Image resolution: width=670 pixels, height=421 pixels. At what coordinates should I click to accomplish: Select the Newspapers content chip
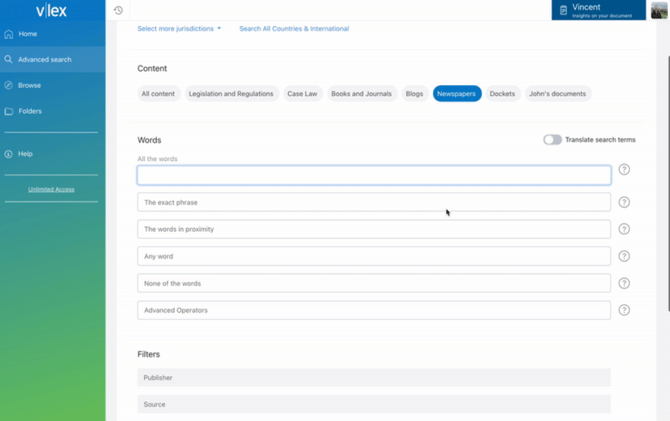click(x=456, y=94)
